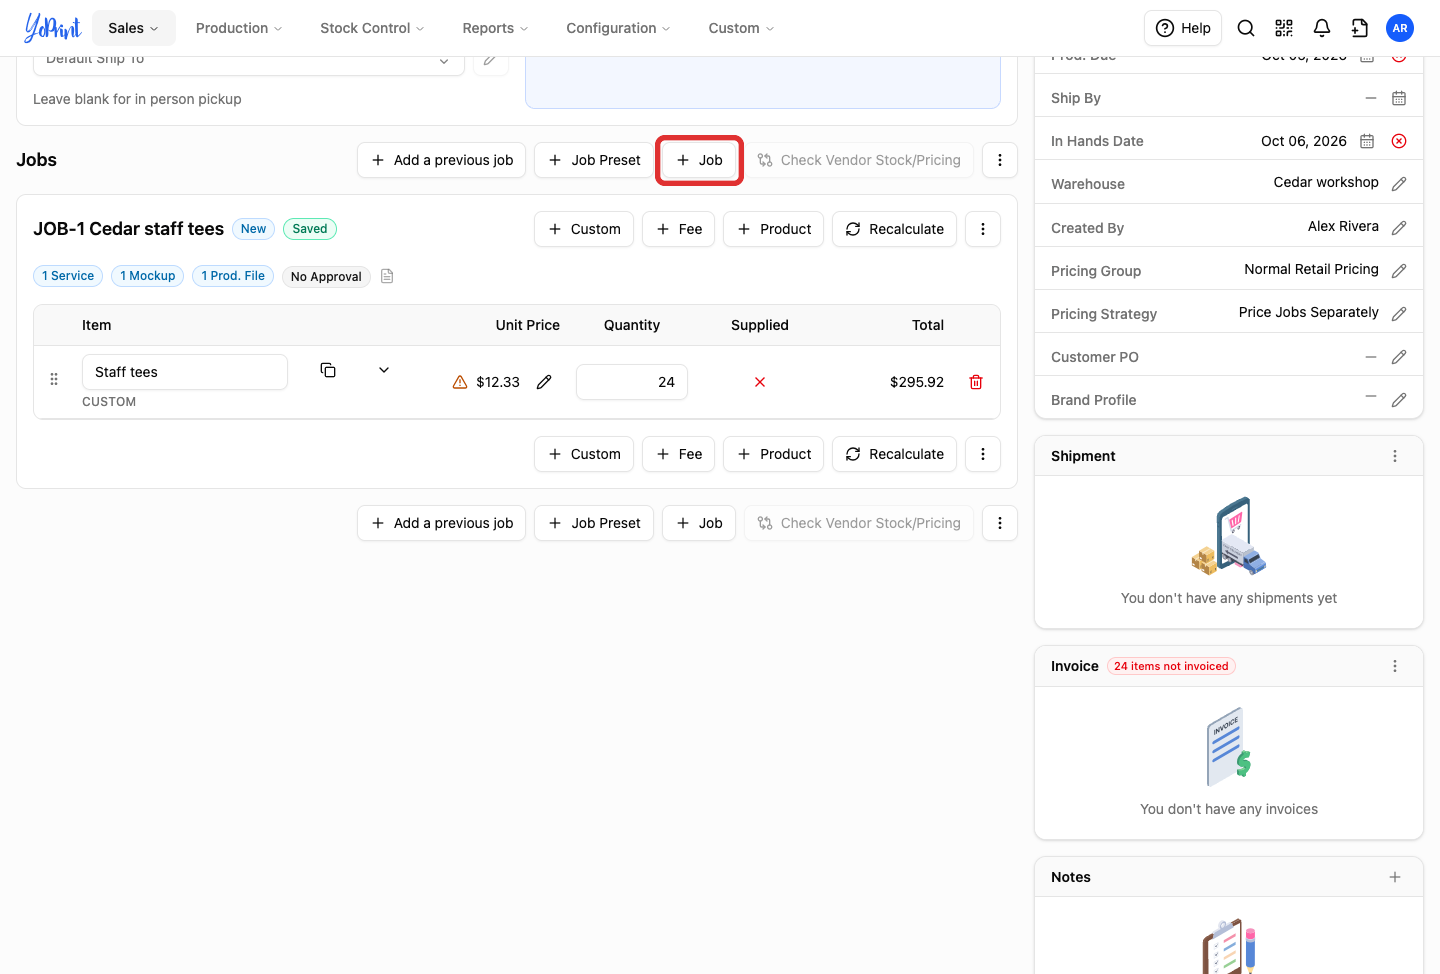Open the job notes document icon
Image resolution: width=1440 pixels, height=974 pixels.
[x=387, y=276]
